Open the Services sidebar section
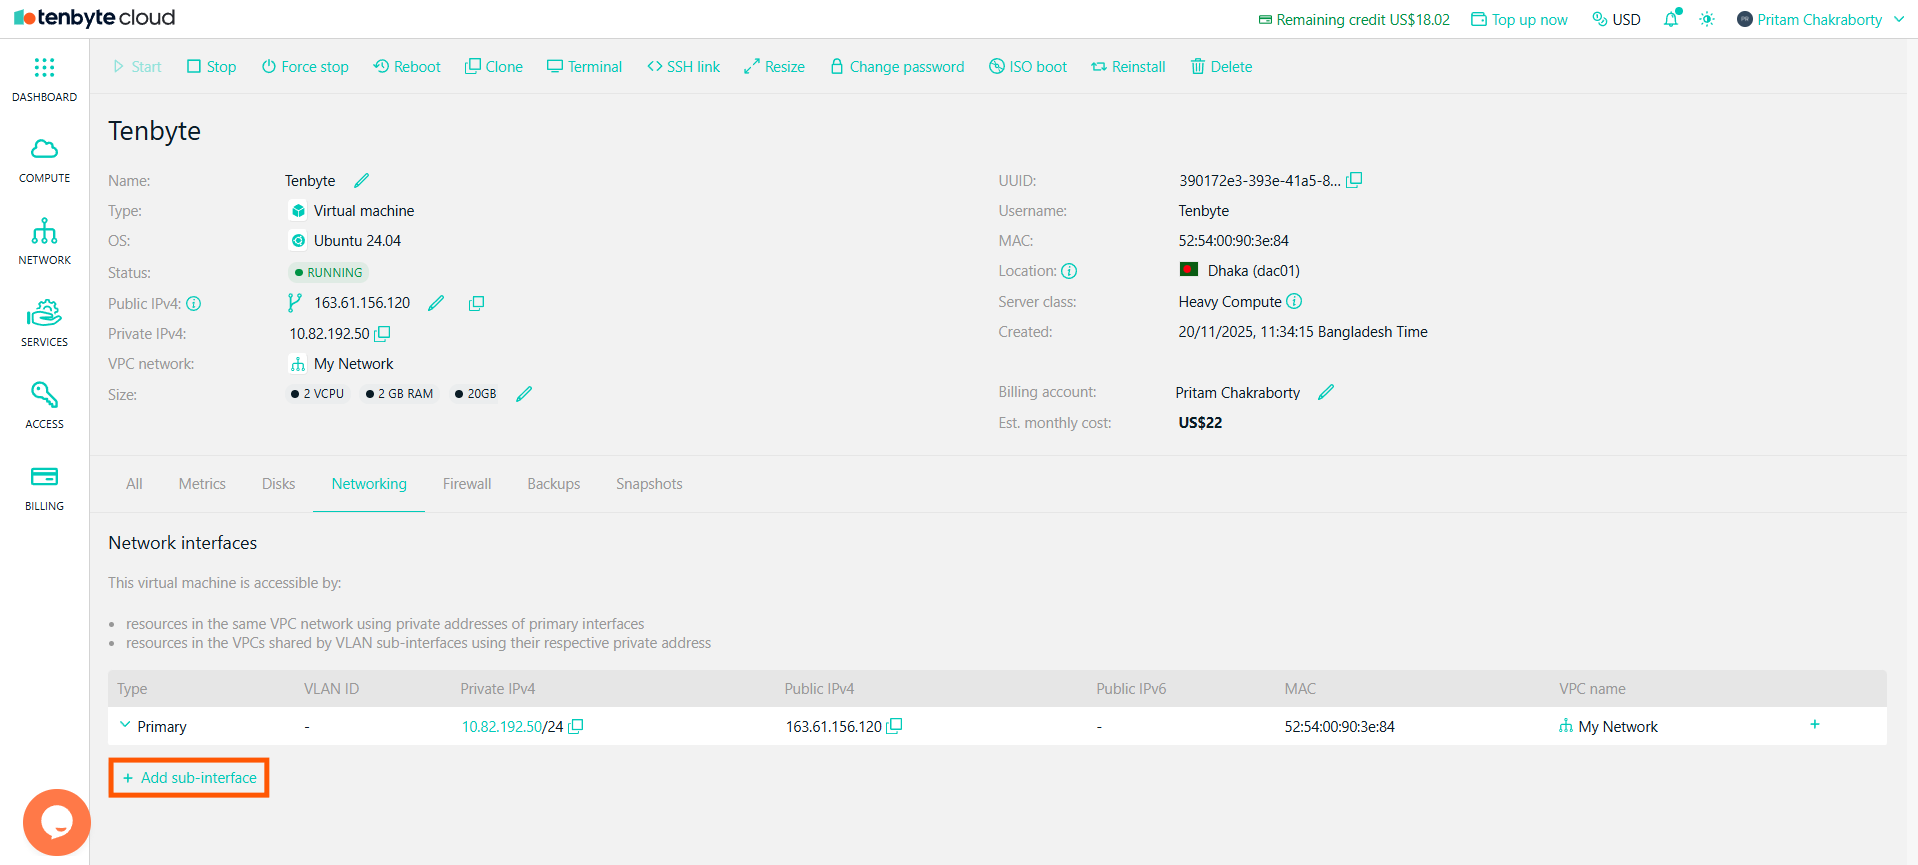This screenshot has height=865, width=1918. pos(44,324)
